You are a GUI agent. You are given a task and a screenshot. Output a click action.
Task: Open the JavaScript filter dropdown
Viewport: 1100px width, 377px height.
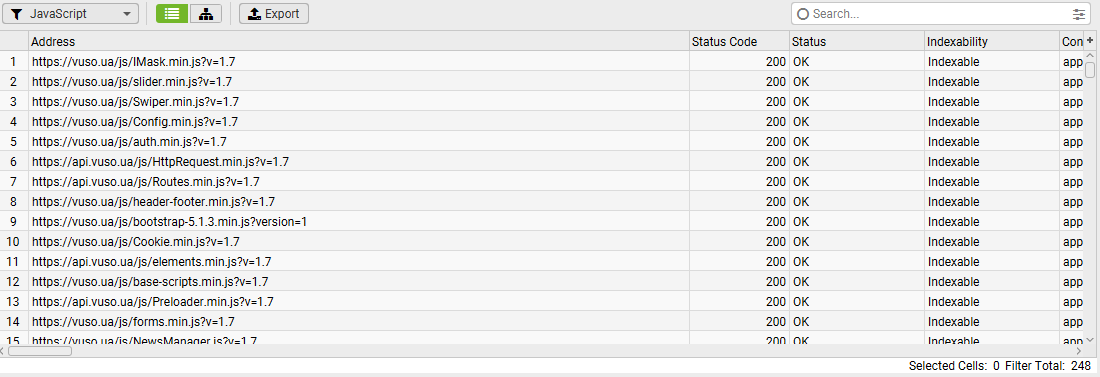(70, 13)
